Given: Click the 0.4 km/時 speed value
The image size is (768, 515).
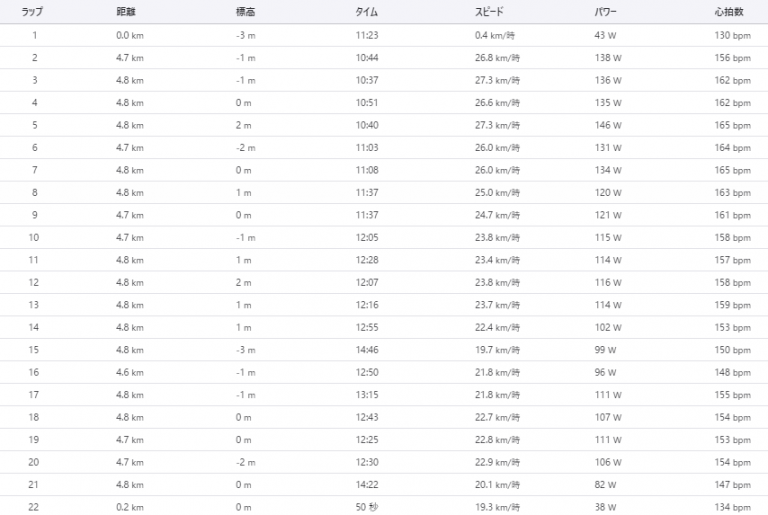Looking at the screenshot, I should 497,35.
